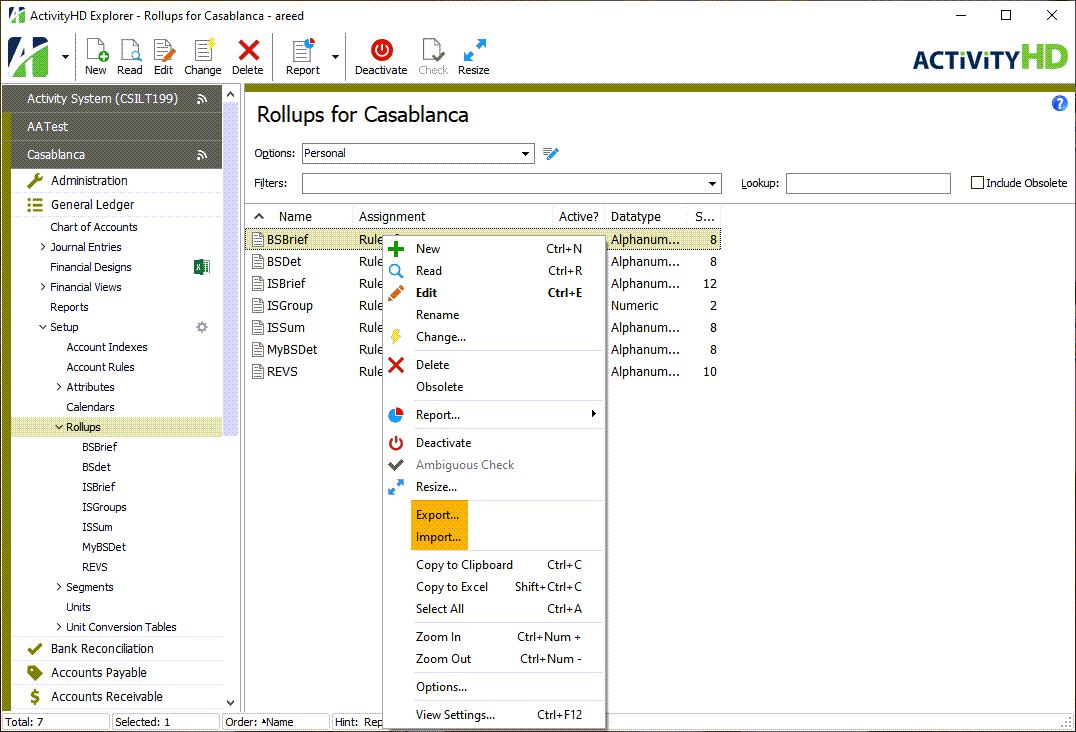Expand the Unit Conversion Tables node
The image size is (1076, 732).
[59, 627]
